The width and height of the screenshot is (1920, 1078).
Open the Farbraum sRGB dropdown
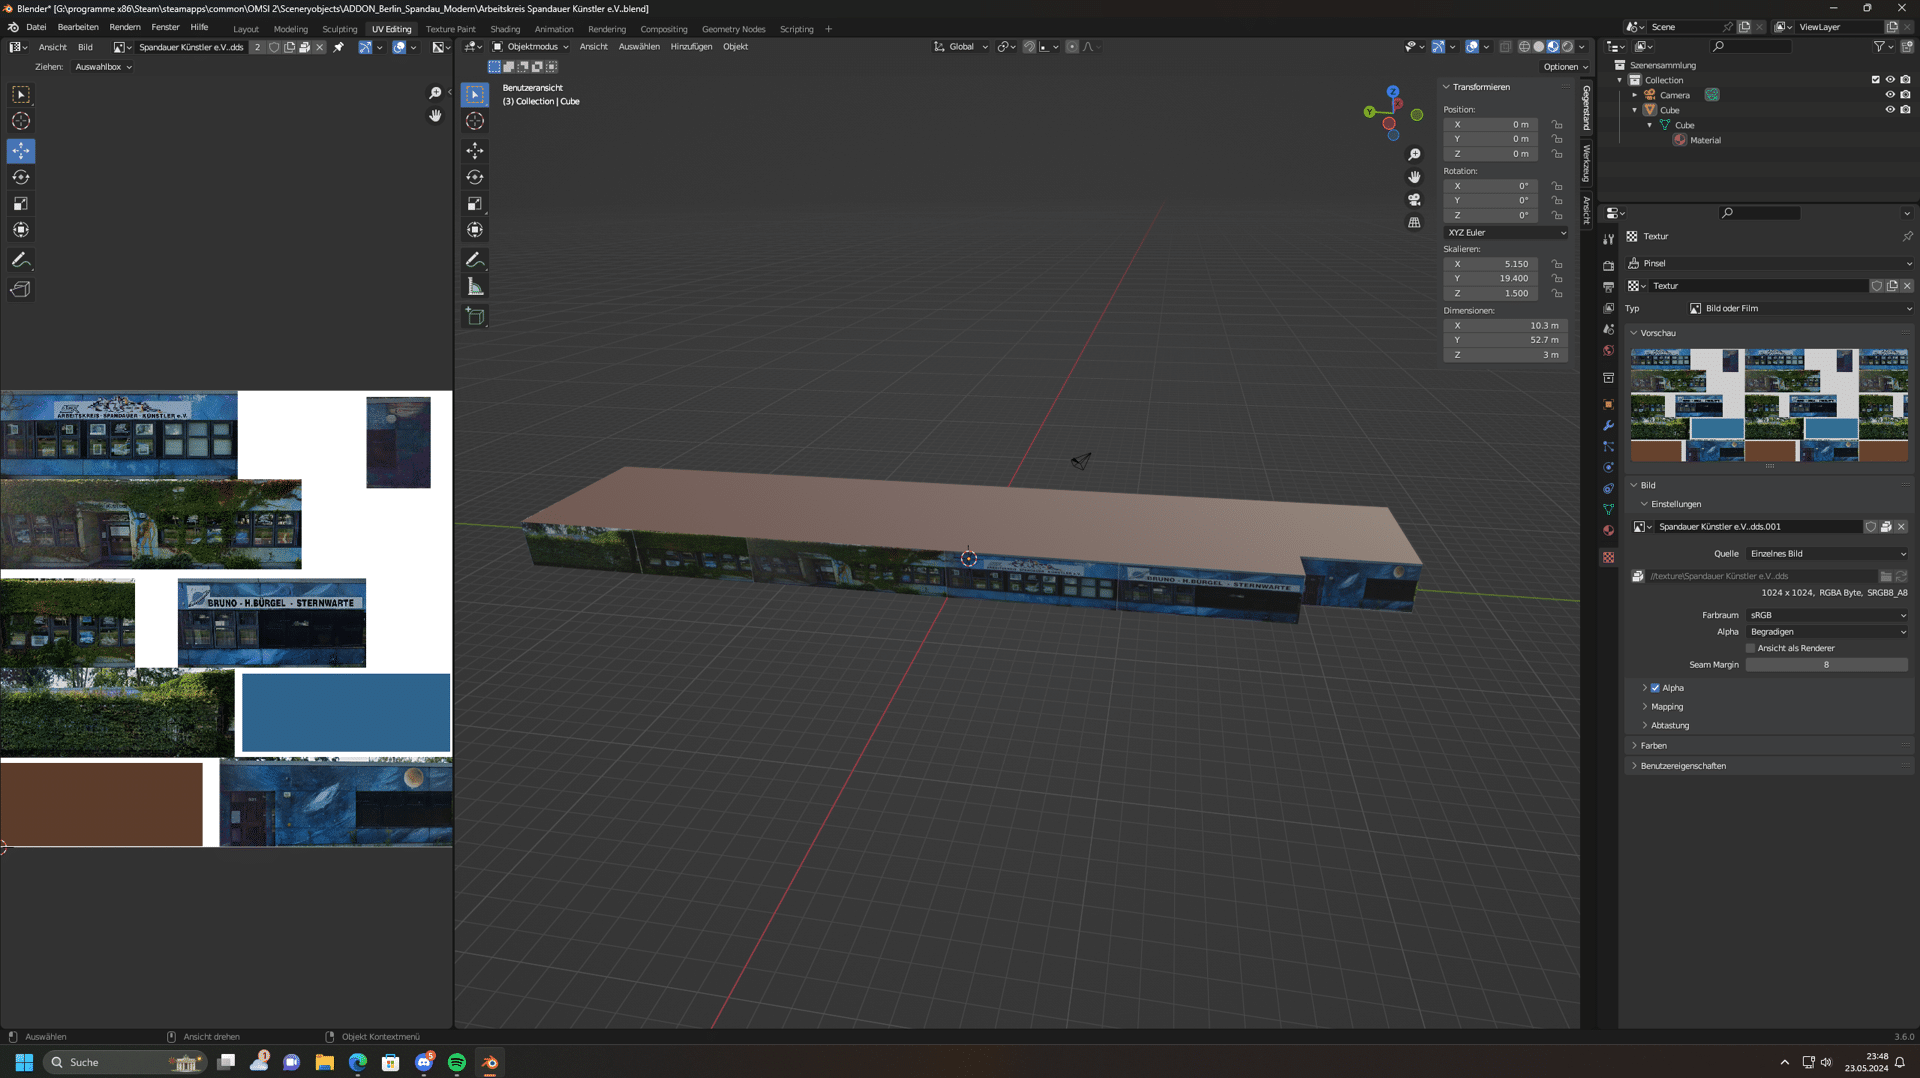point(1826,615)
